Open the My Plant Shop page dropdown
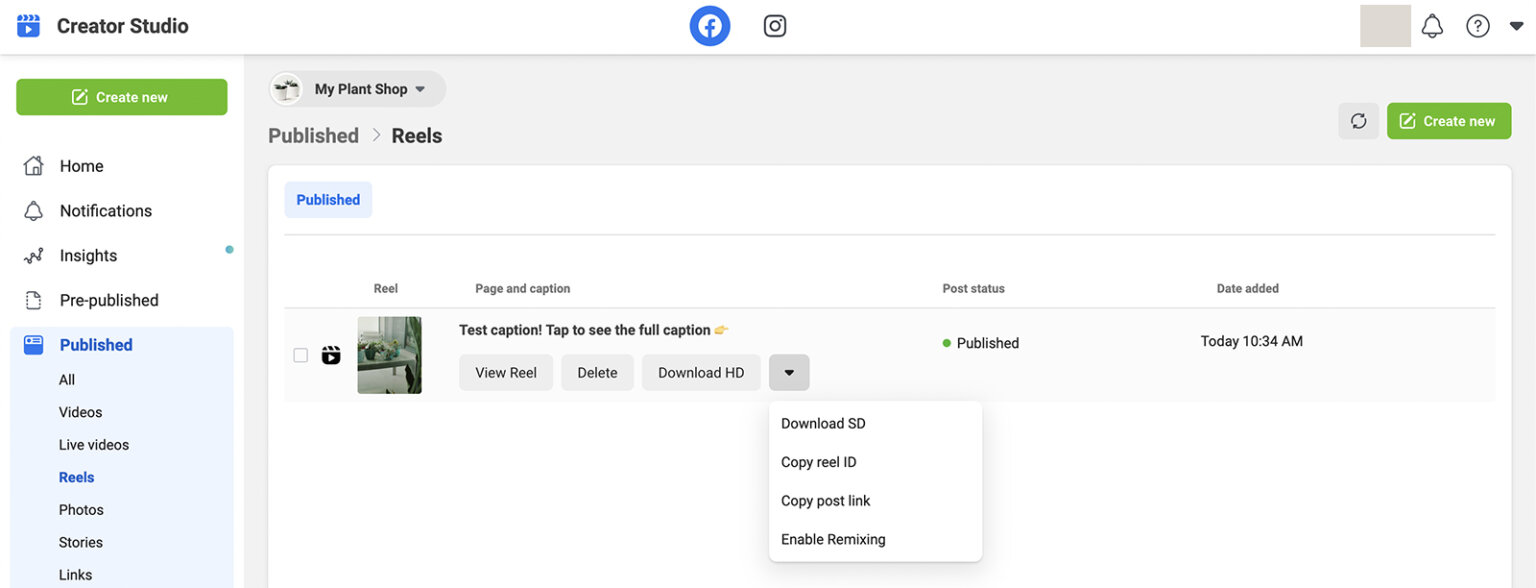This screenshot has width=1536, height=588. pos(357,88)
